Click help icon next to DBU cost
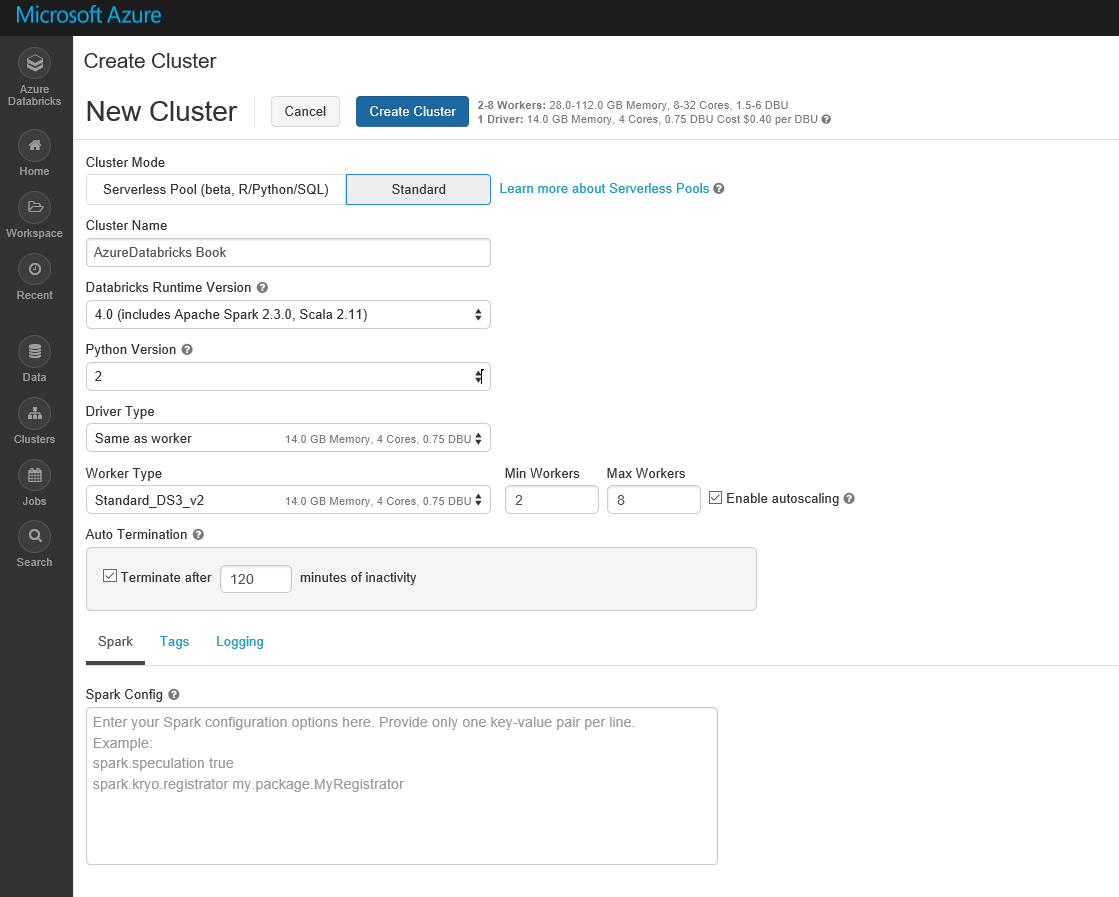The width and height of the screenshot is (1119, 897). tap(826, 119)
